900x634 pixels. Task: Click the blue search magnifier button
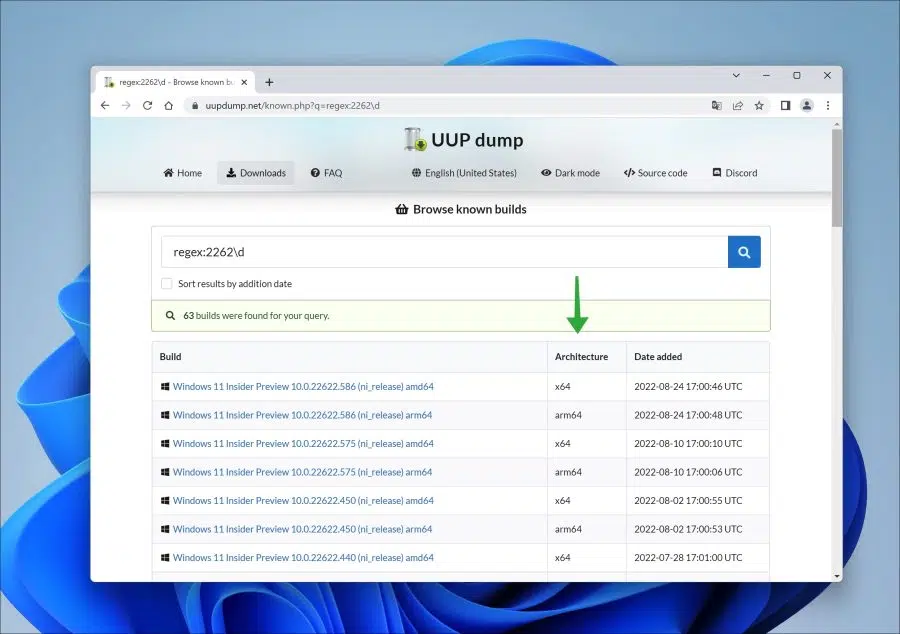click(744, 252)
